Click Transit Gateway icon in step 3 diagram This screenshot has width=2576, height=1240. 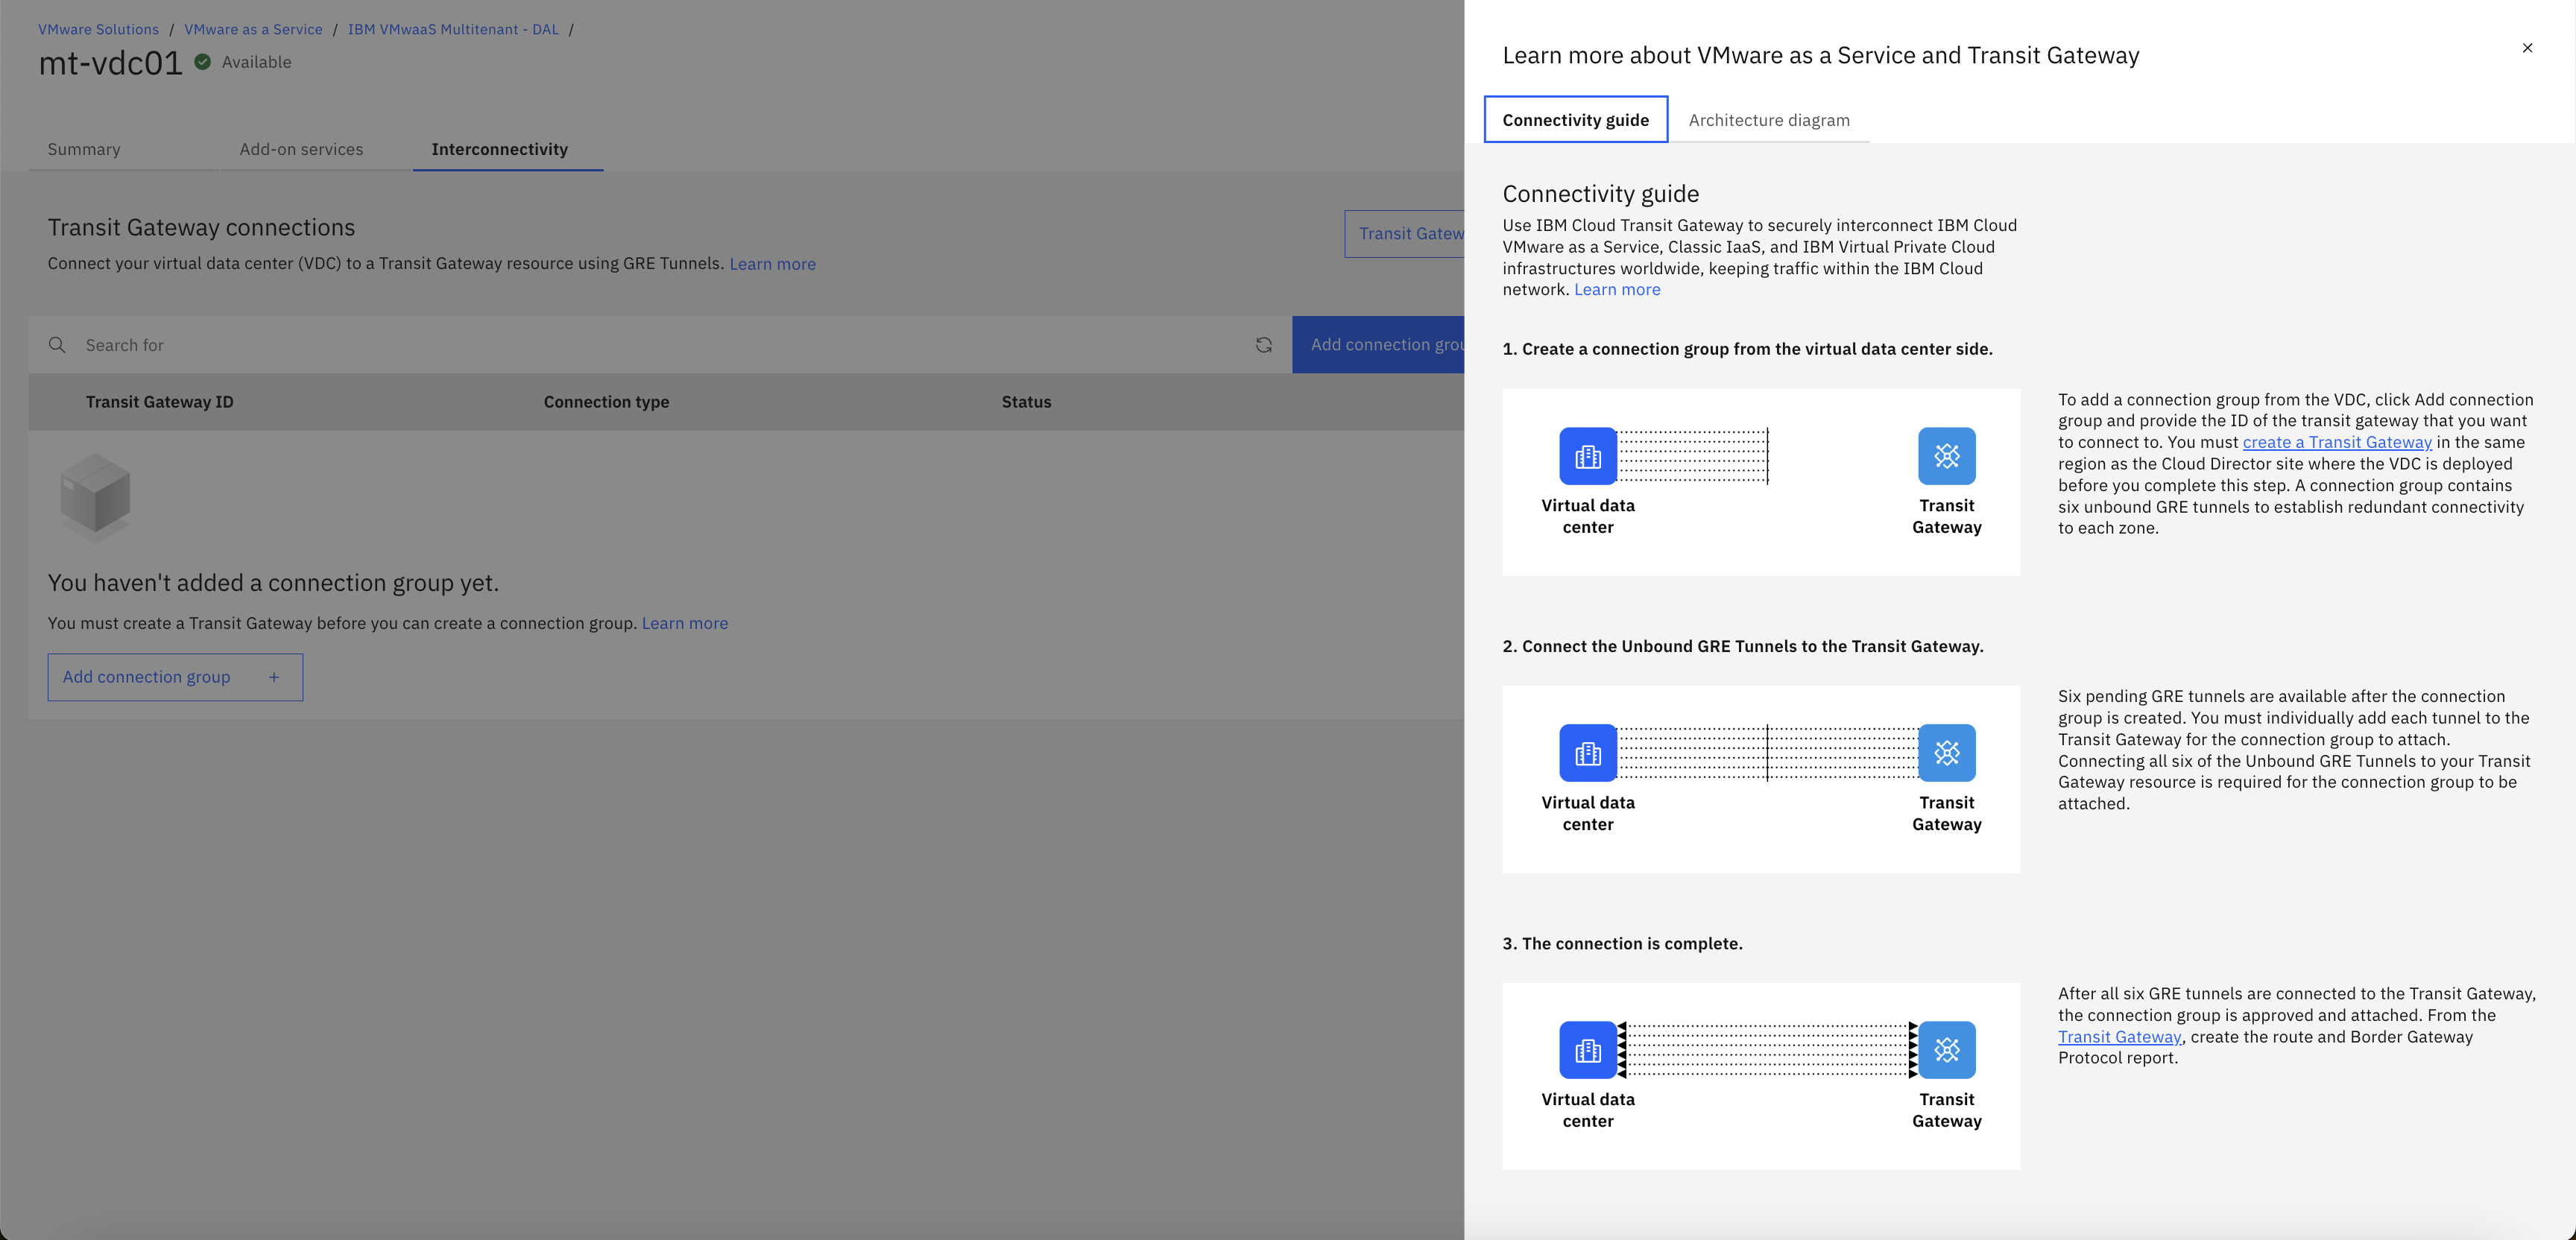tap(1946, 1050)
